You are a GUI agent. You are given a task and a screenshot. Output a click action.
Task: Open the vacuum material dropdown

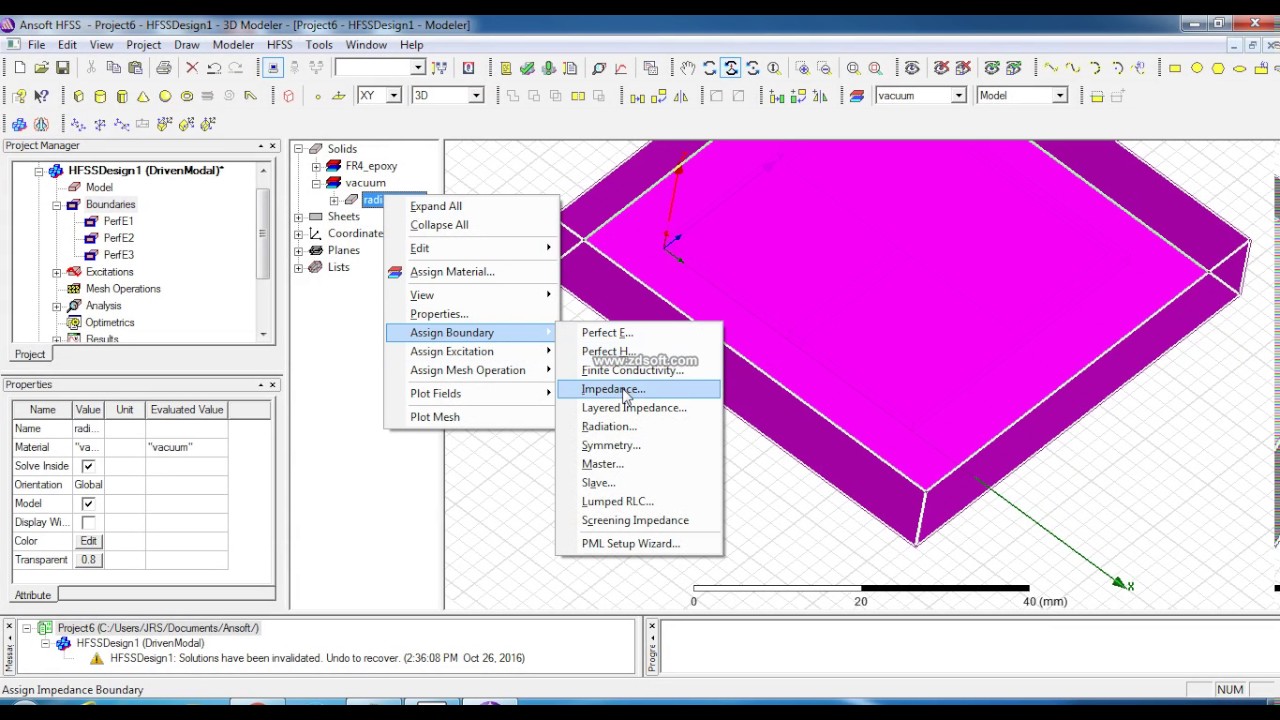(958, 96)
